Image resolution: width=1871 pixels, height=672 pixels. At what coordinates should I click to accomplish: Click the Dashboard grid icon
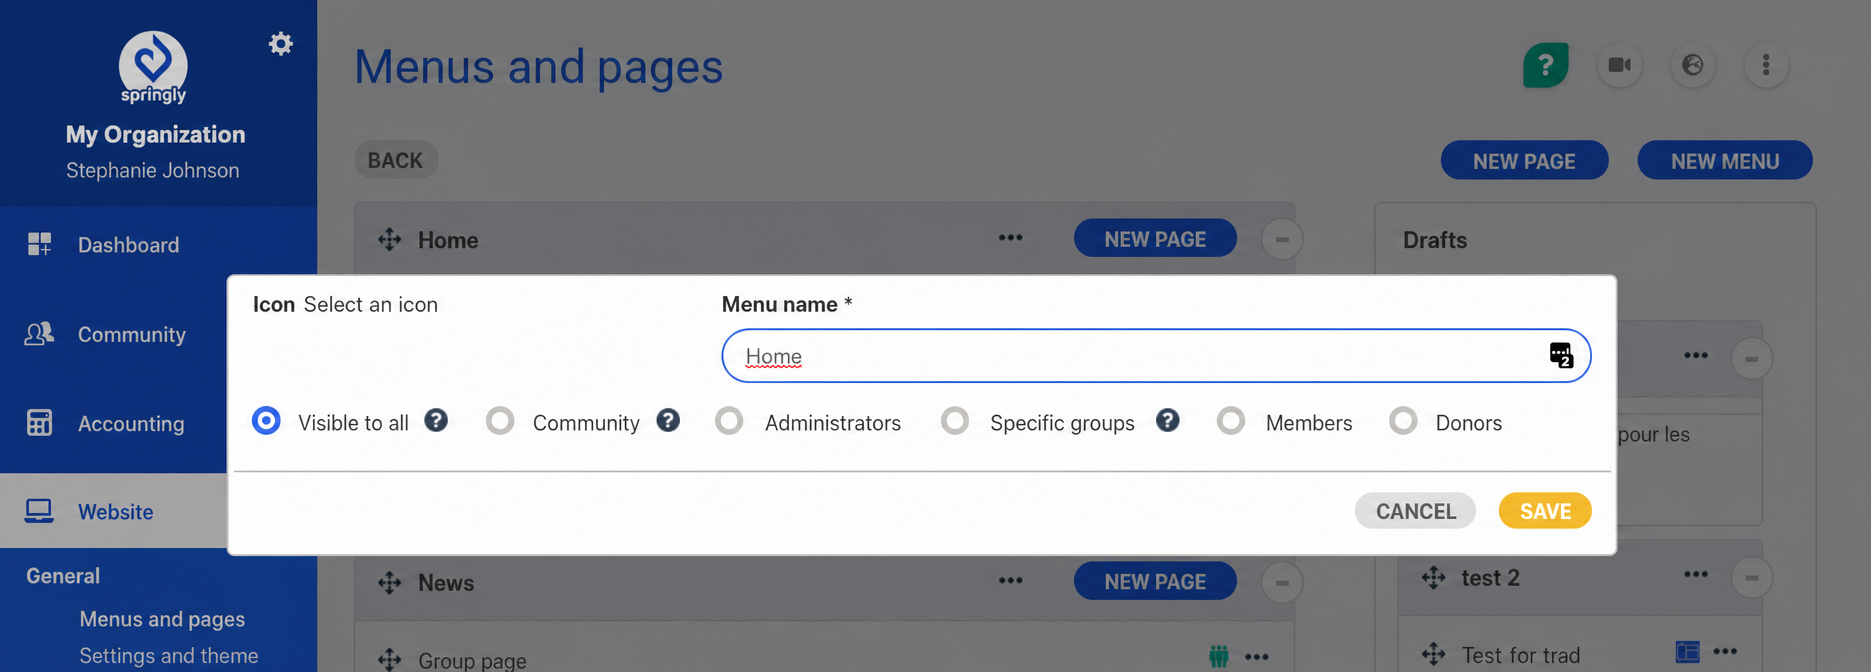coord(39,244)
